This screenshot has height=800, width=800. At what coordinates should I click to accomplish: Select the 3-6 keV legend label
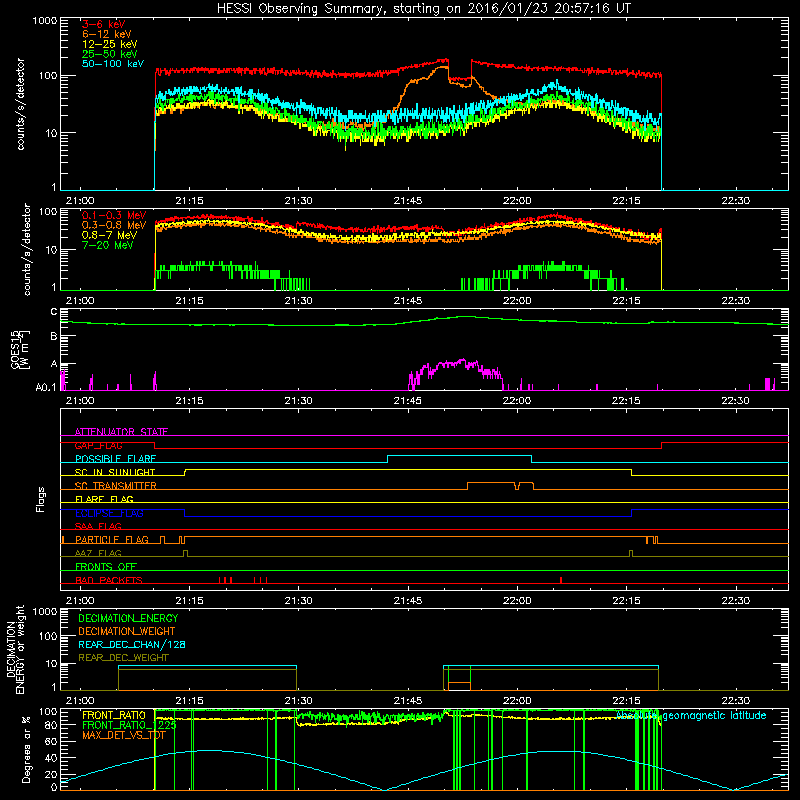[x=103, y=24]
